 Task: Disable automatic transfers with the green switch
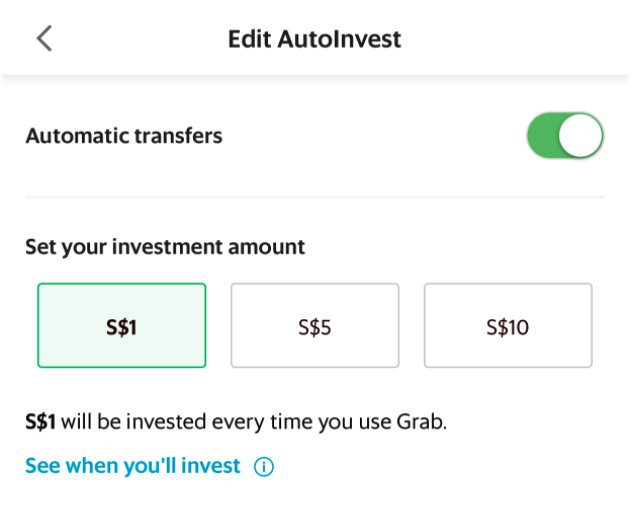pos(565,135)
